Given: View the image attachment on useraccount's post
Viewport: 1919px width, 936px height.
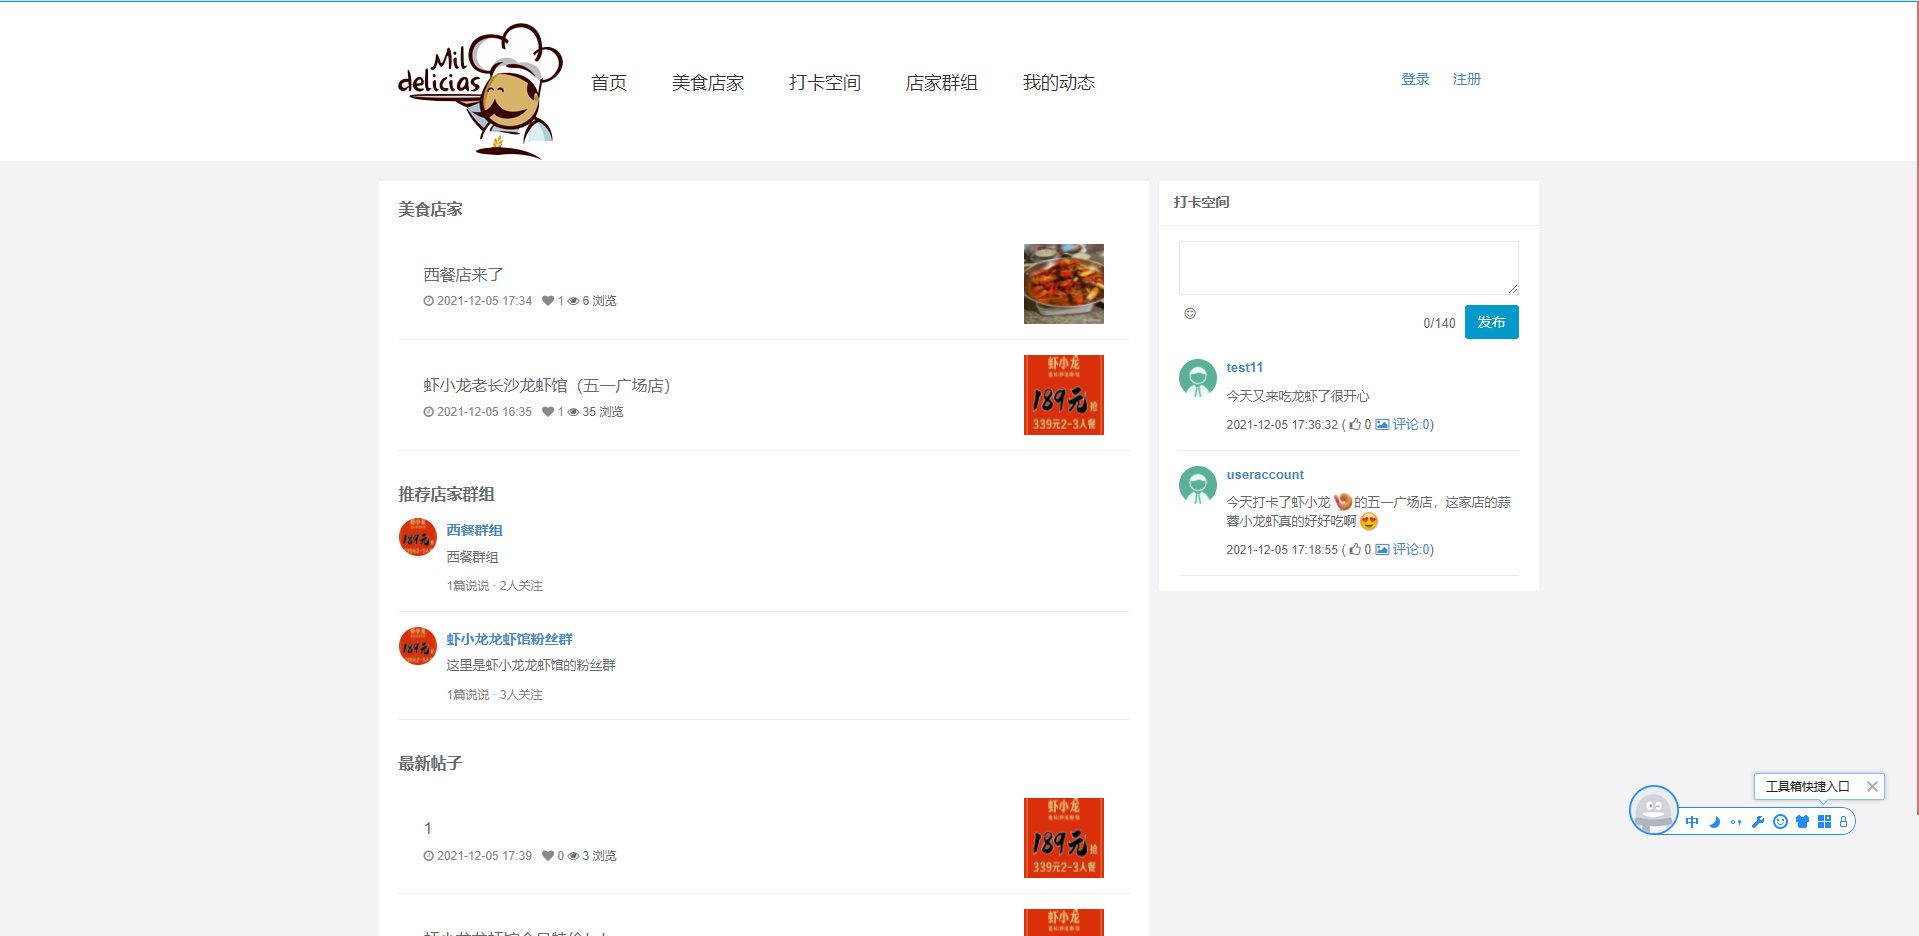Looking at the screenshot, I should [1380, 549].
